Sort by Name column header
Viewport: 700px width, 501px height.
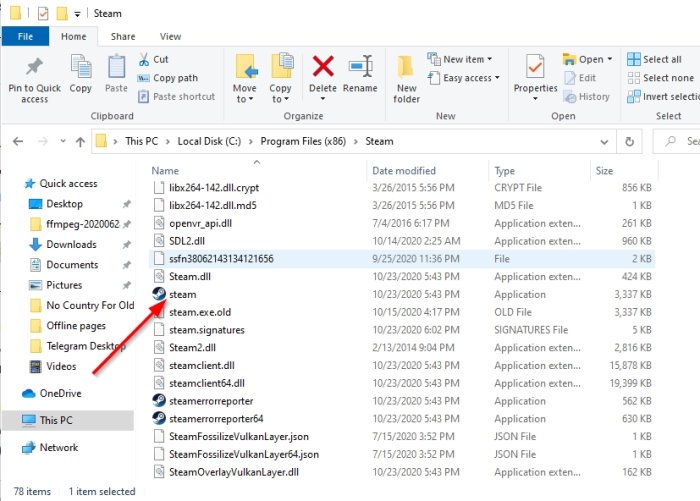pyautogui.click(x=165, y=171)
